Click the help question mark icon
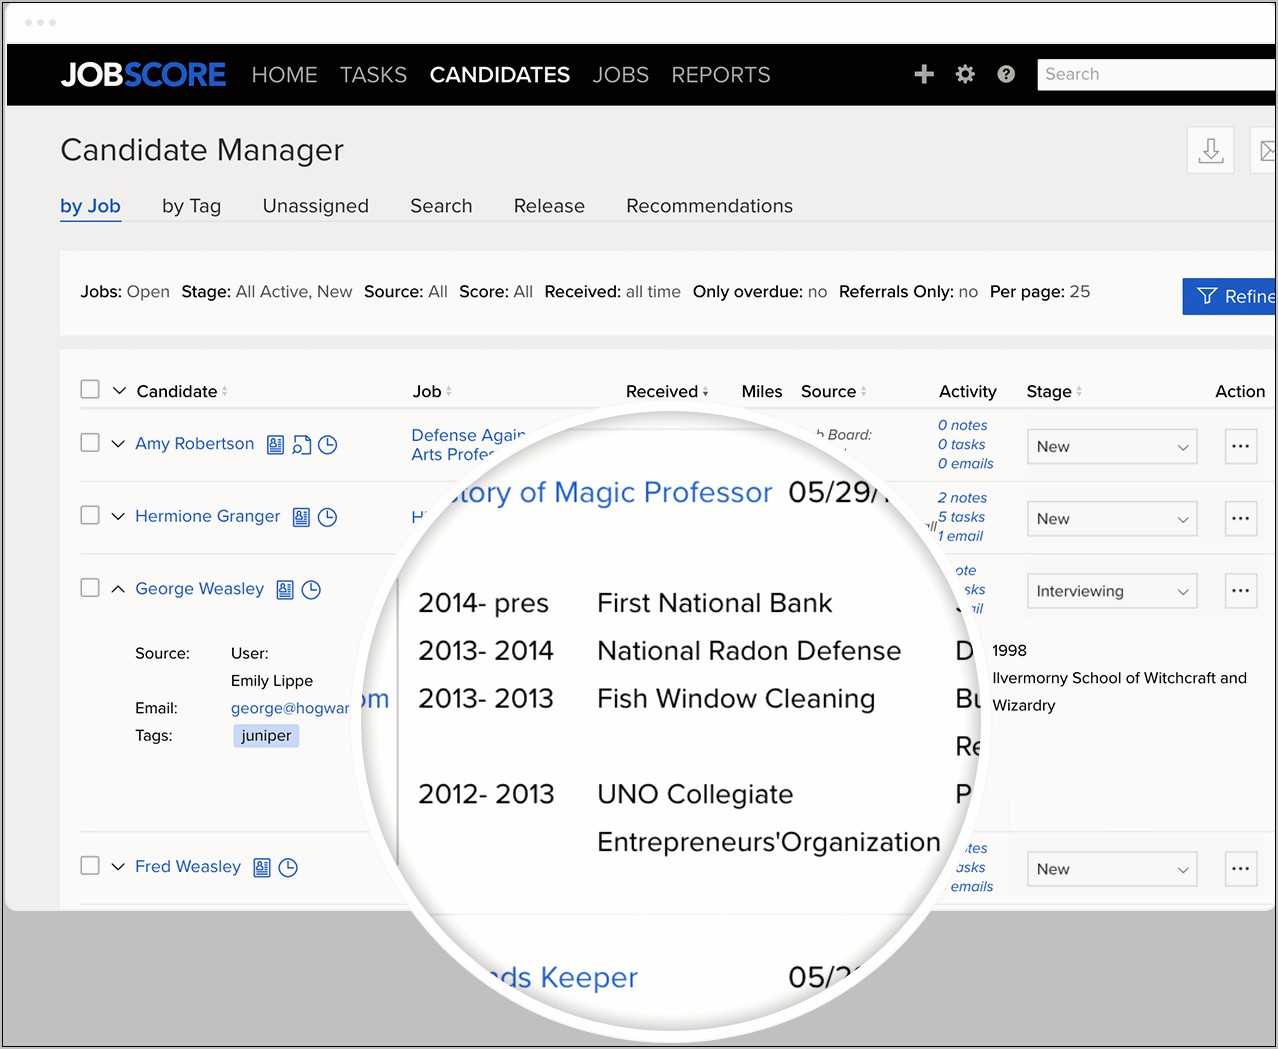Image resolution: width=1278 pixels, height=1049 pixels. 1006,74
